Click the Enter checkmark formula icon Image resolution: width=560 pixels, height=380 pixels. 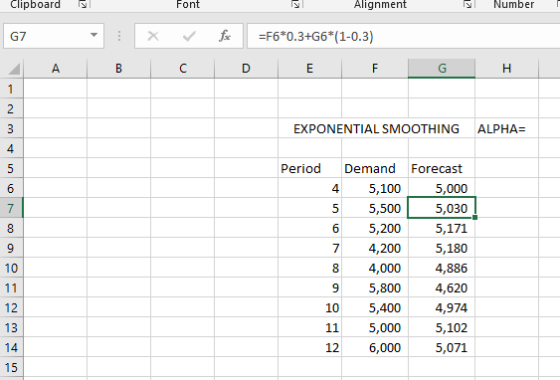pos(189,36)
